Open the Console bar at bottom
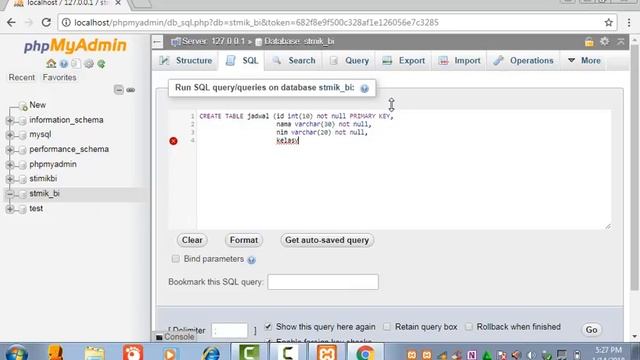 [x=175, y=337]
